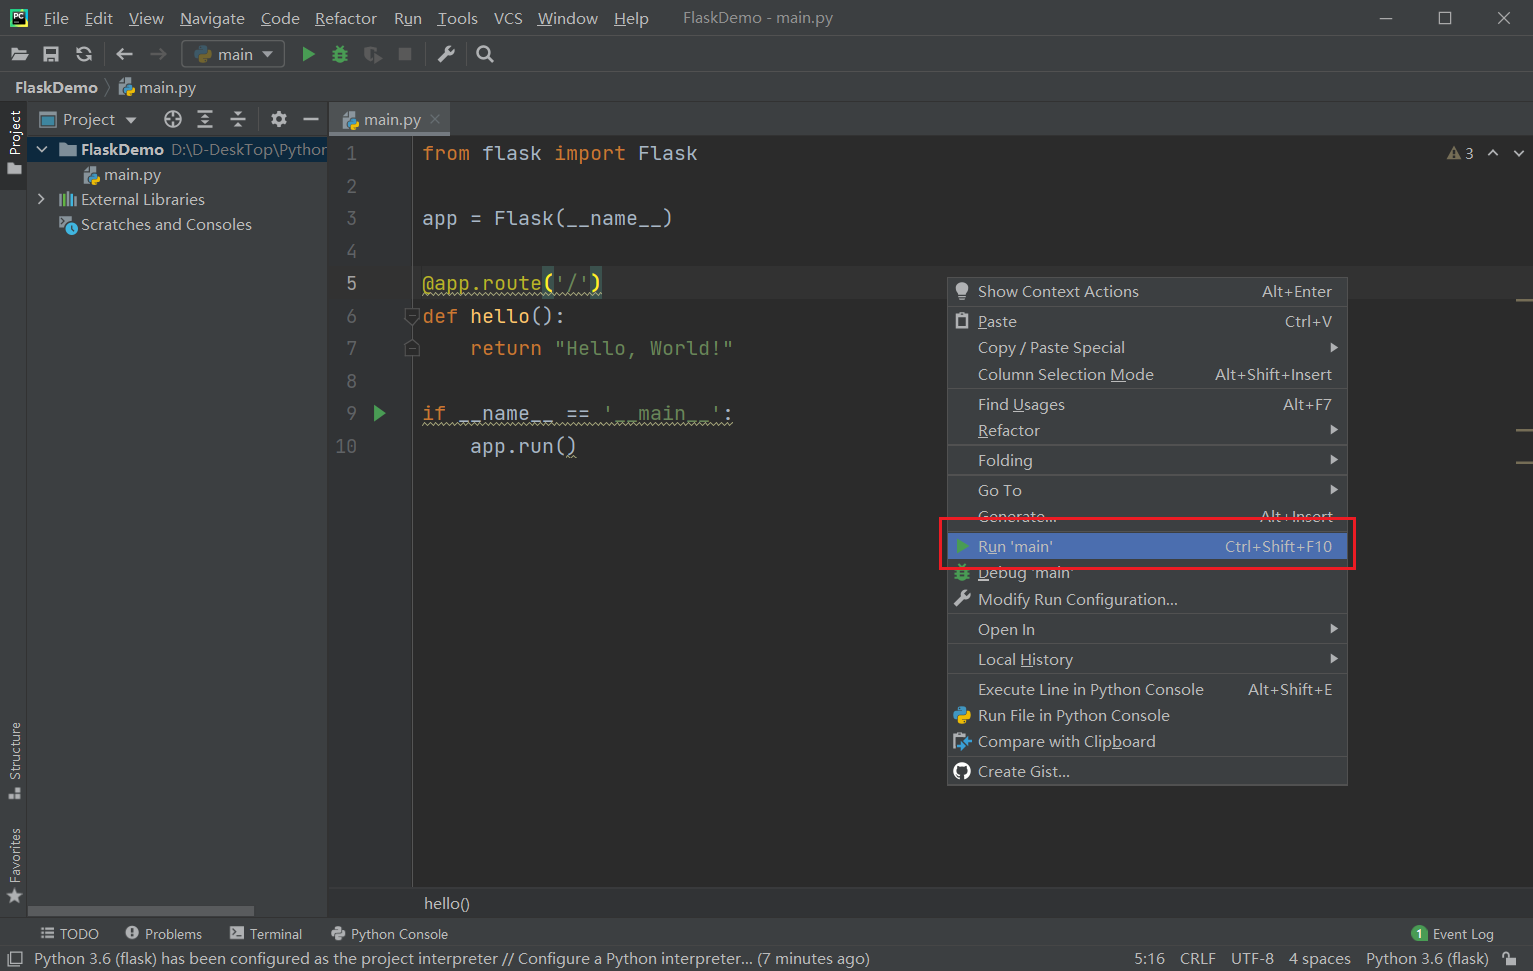Click the Stop square toolbar icon
Viewport: 1533px width, 971px height.
coord(405,54)
